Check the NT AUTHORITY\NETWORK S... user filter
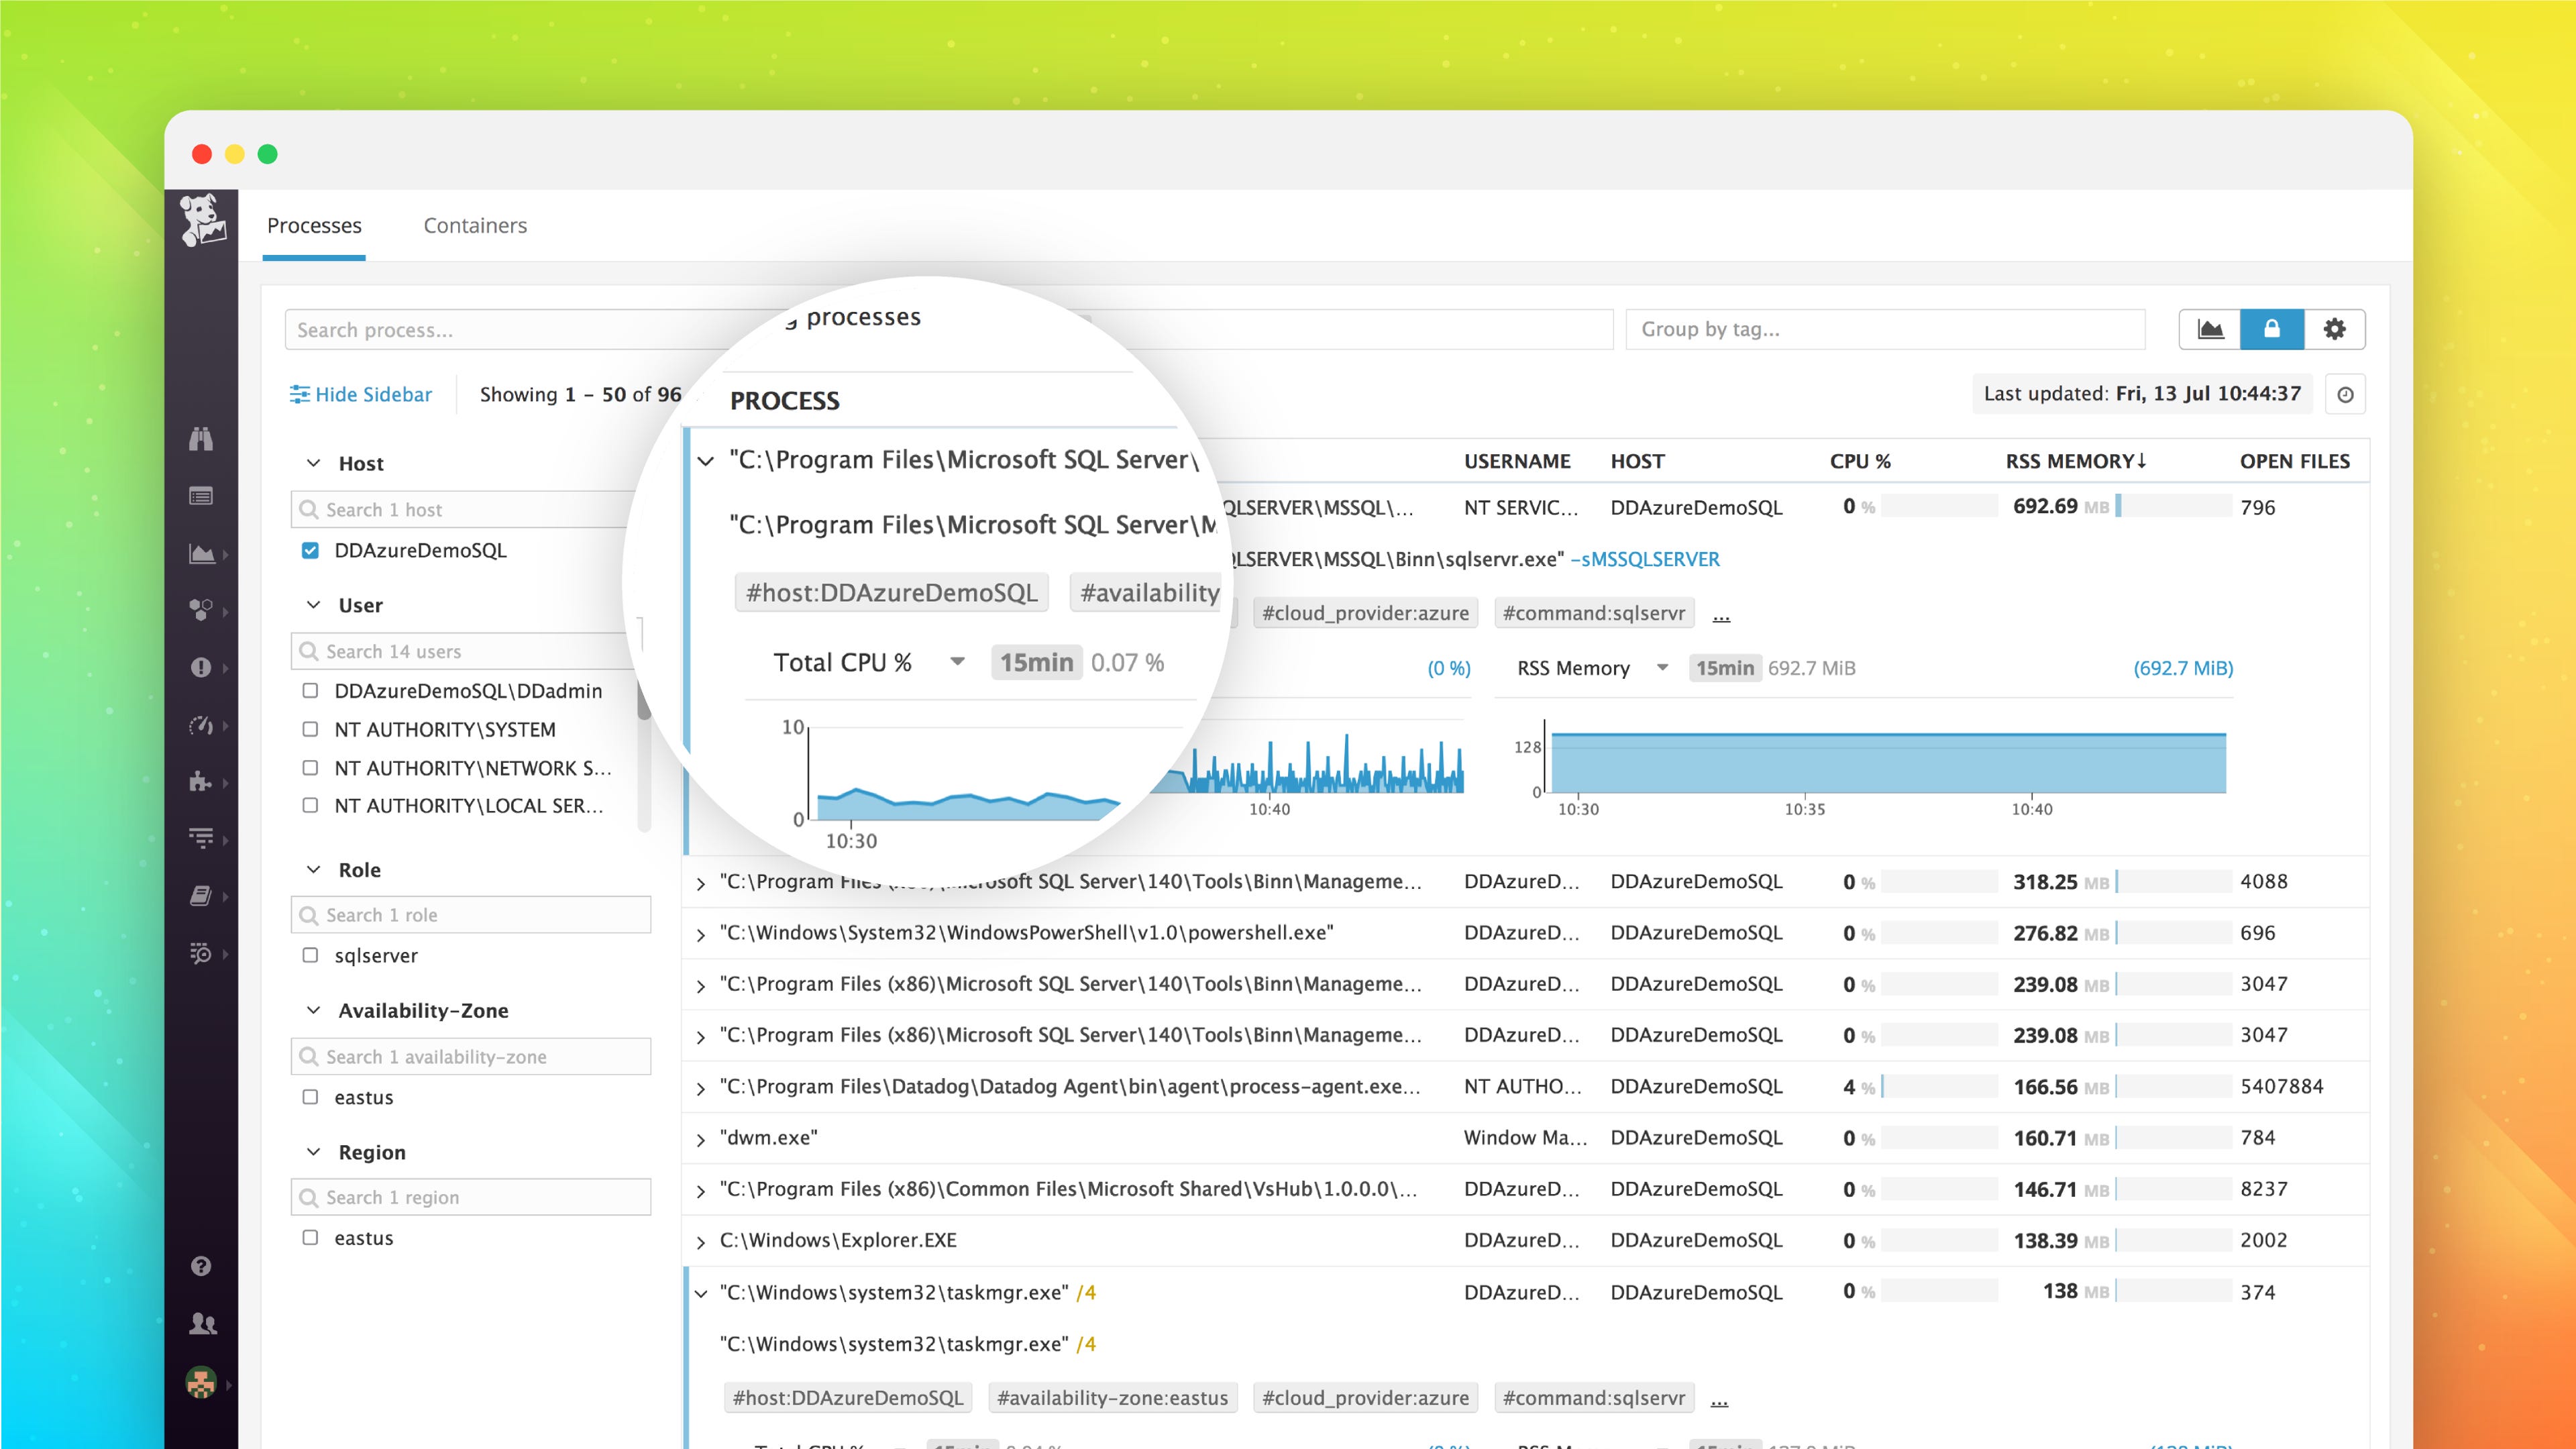The width and height of the screenshot is (2576, 1449). tap(310, 768)
